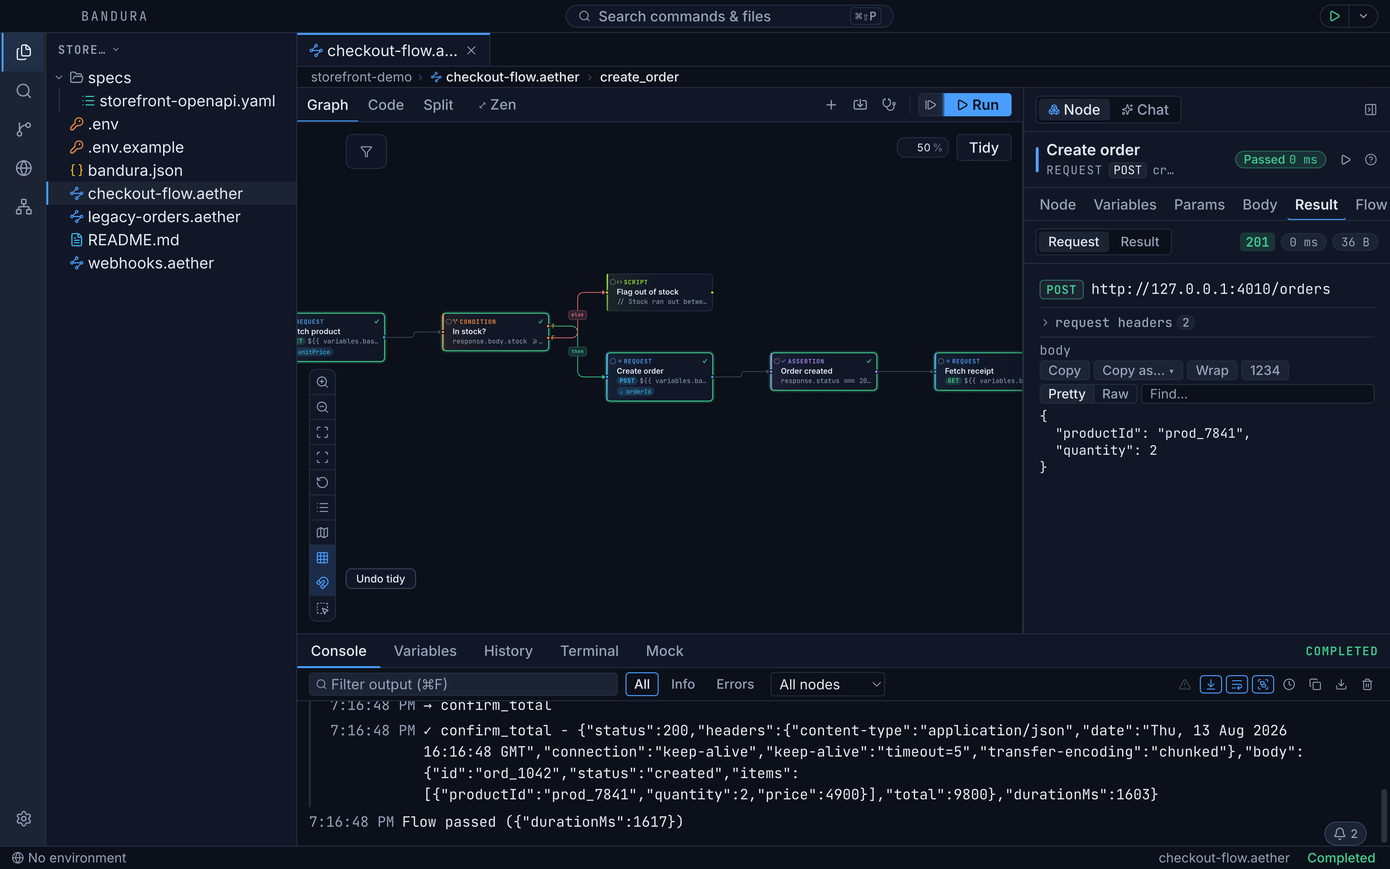
Task: Download console log with export icon
Action: pyautogui.click(x=1341, y=684)
